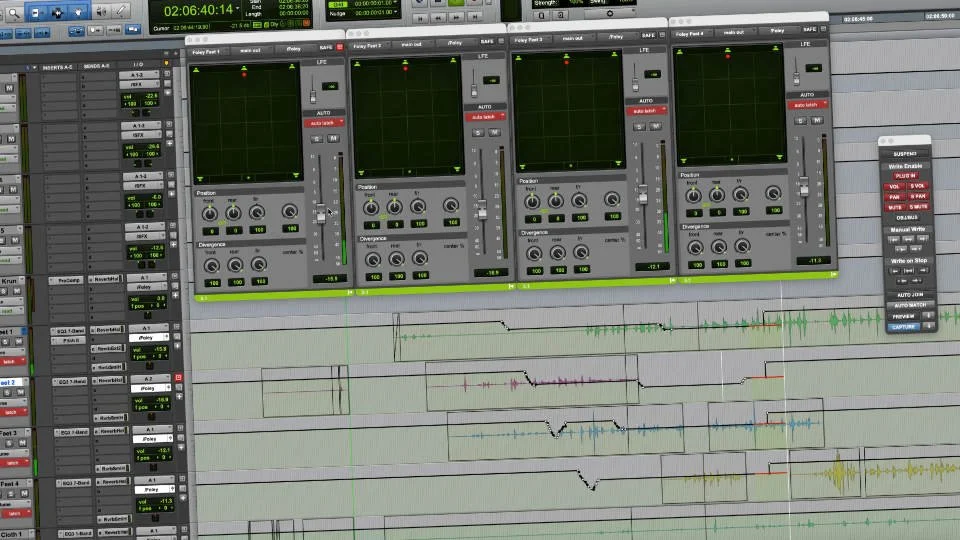Viewport: 960px width, 540px height.
Task: Open auto latch dropdown in Foley Feet 2 panner
Action: [485, 117]
